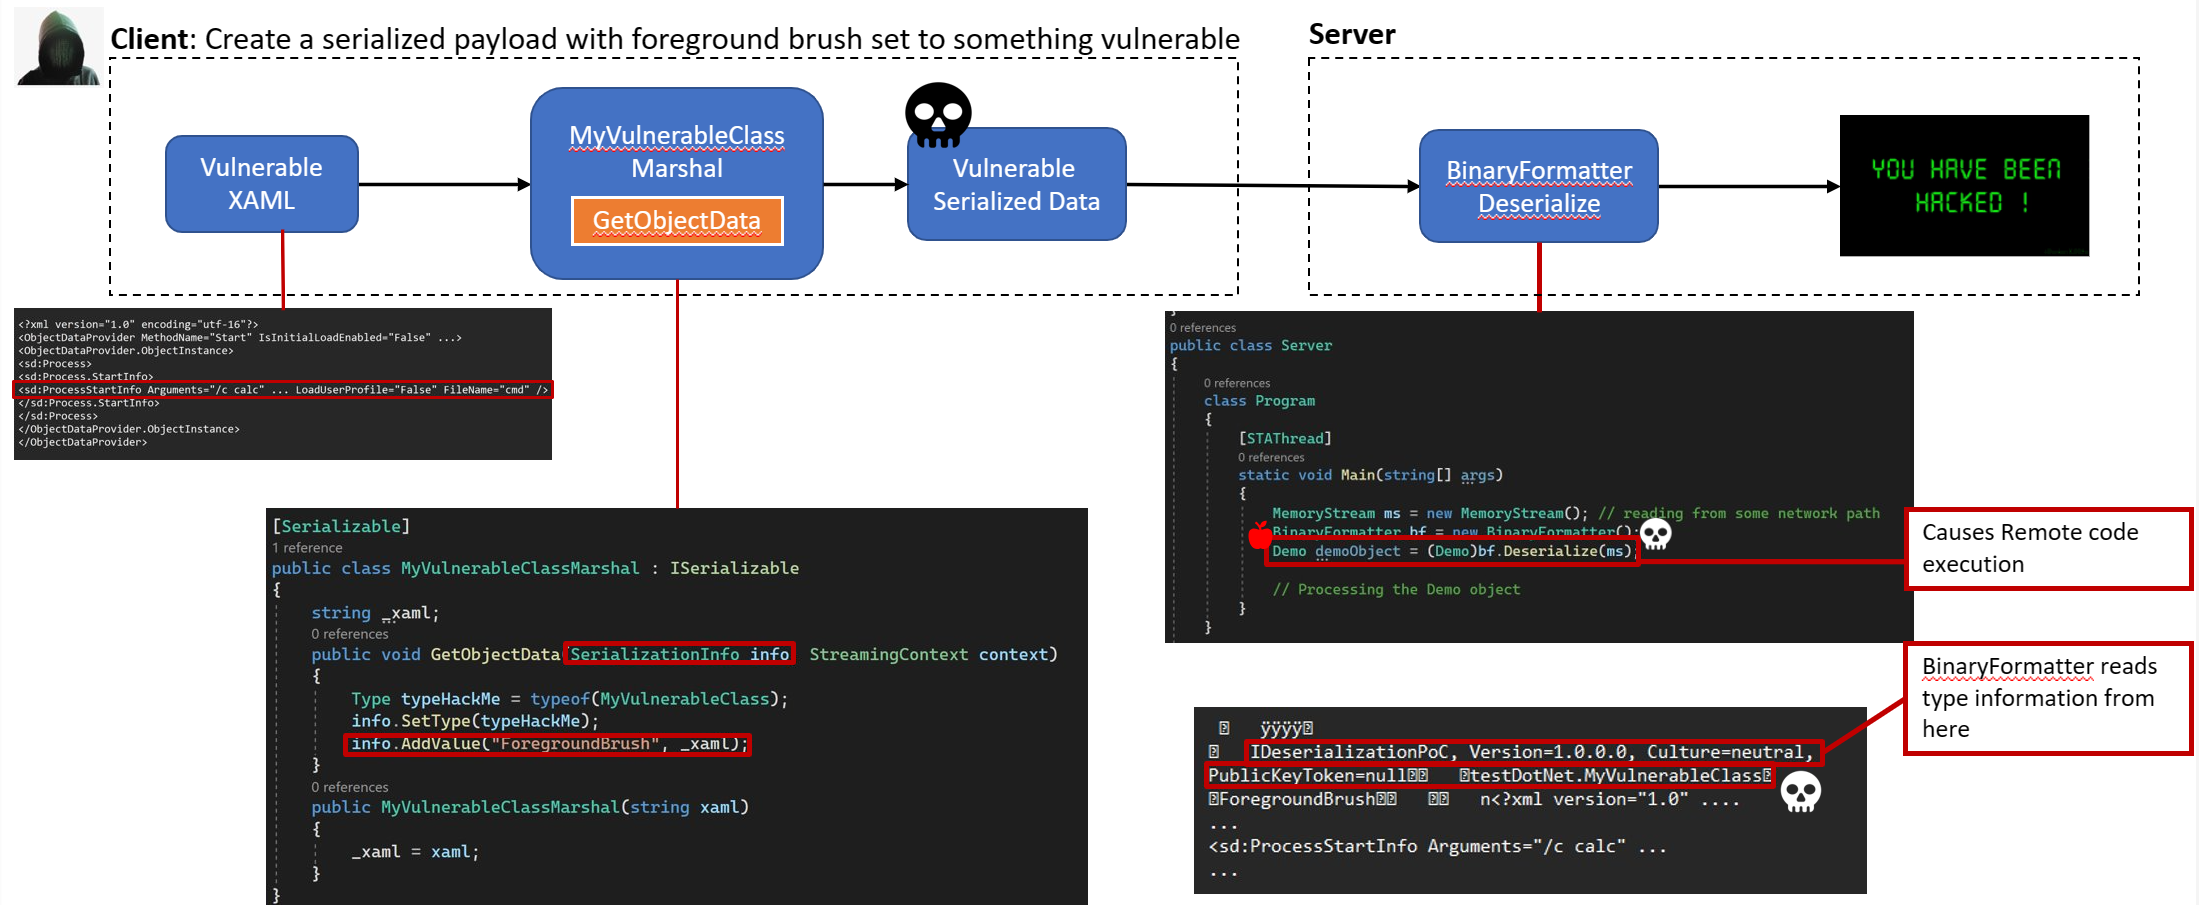This screenshot has height=905, width=2199.
Task: Click the BinaryFormatter Deserialize box
Action: tap(1539, 186)
